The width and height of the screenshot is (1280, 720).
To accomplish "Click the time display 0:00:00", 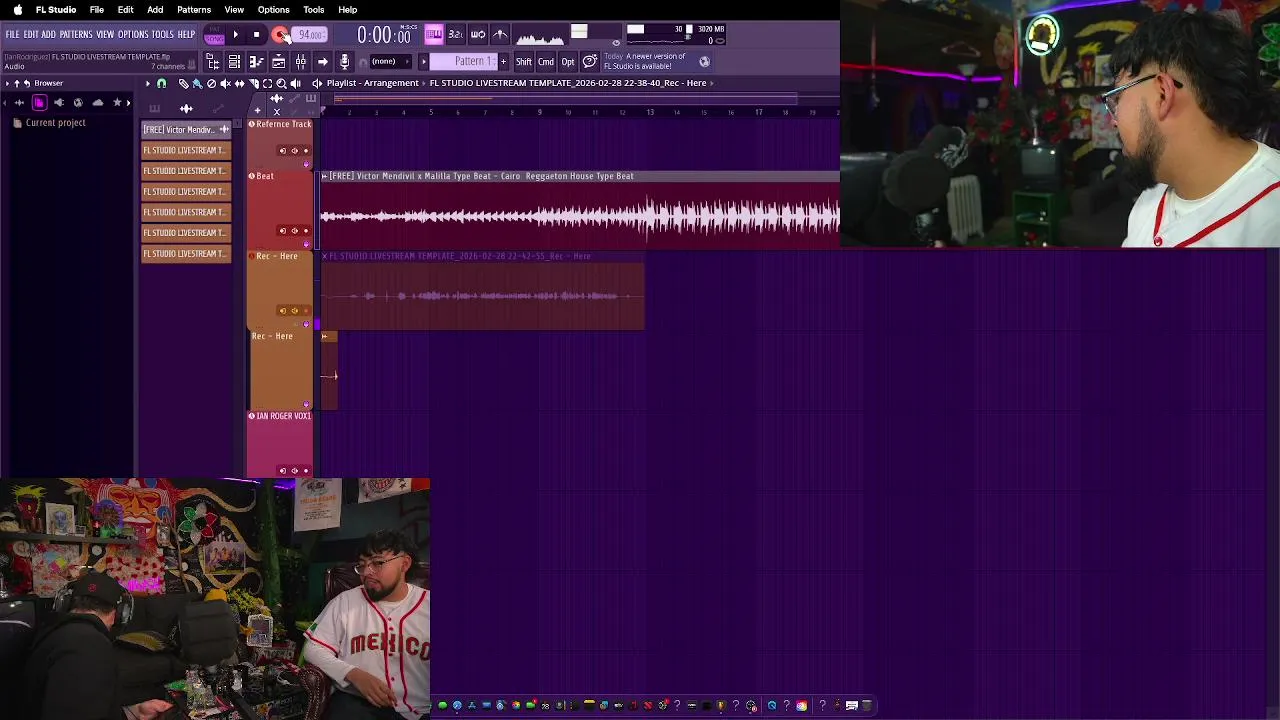I will [x=384, y=36].
